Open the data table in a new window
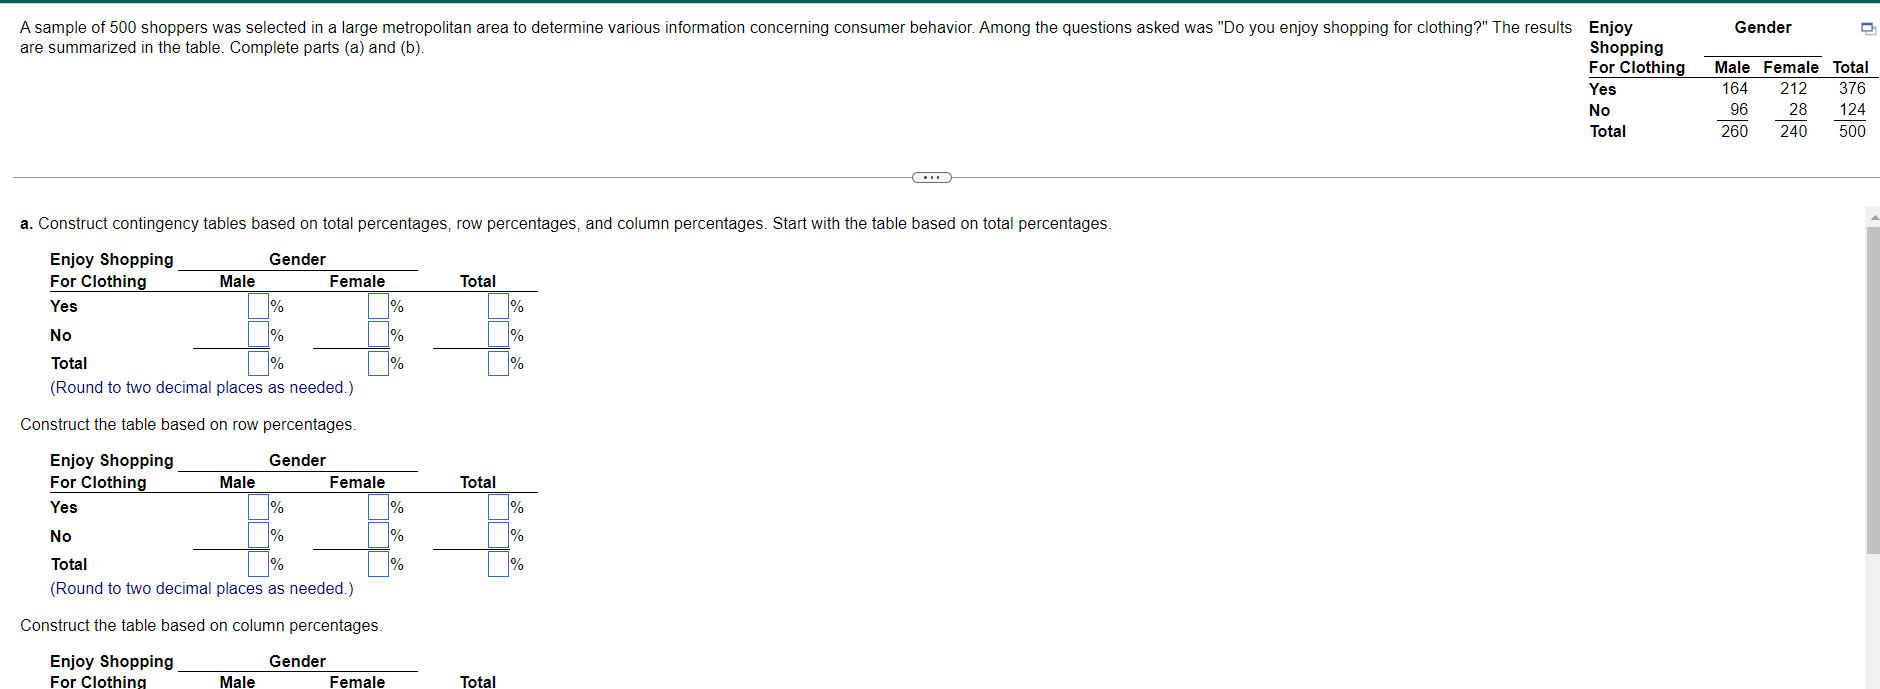1880x689 pixels. 1868,28
